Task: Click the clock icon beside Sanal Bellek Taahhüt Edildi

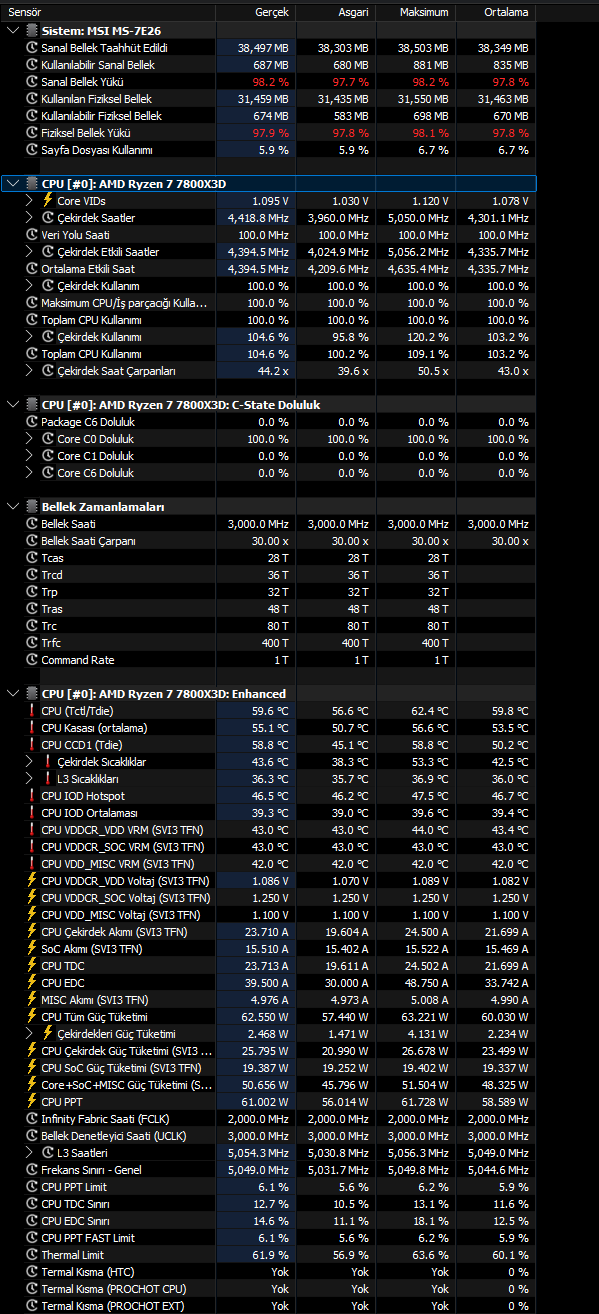Action: [x=31, y=48]
